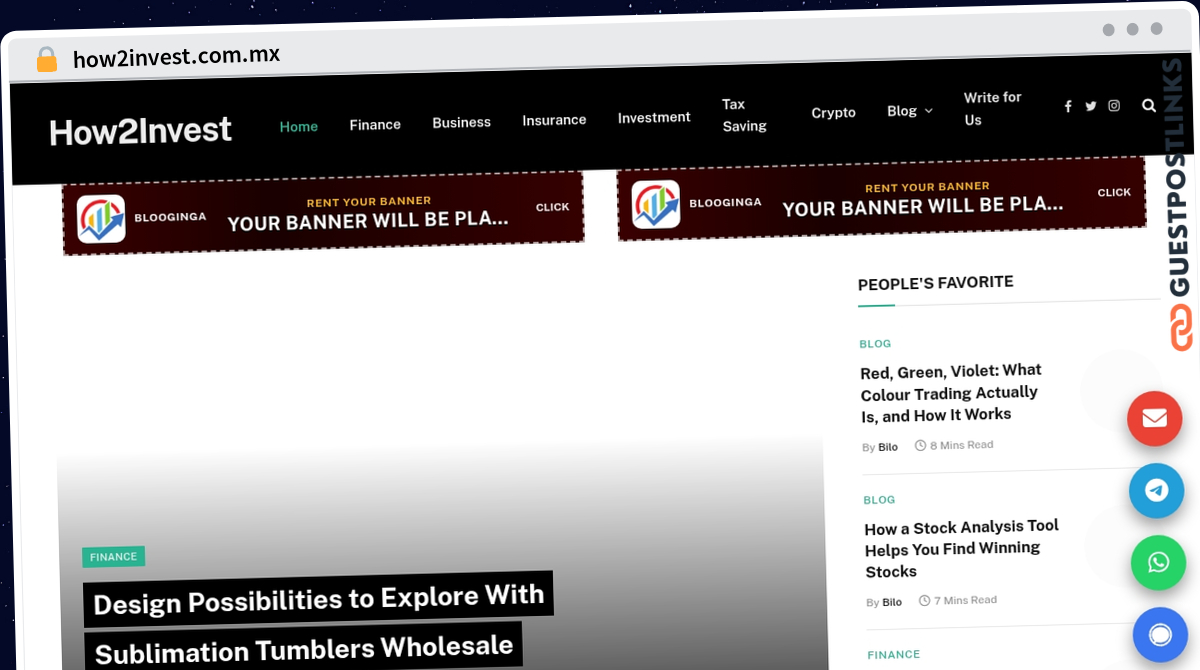
Task: Click the how2invest.com.mx address bar
Action: (x=176, y=57)
